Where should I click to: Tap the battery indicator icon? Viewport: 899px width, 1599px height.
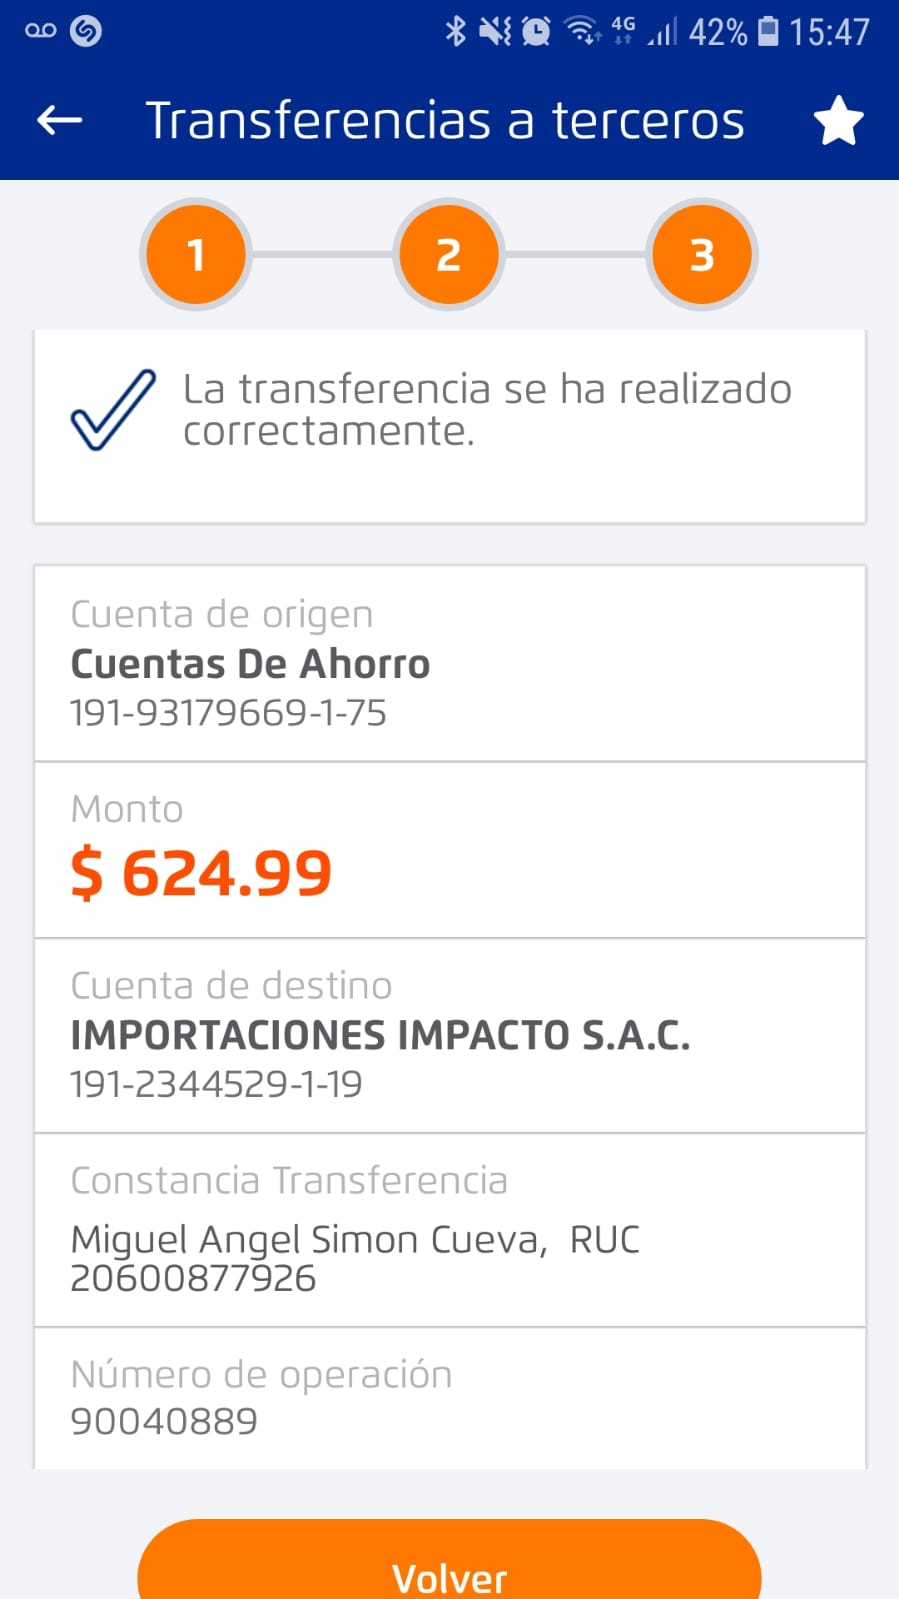pos(768,31)
